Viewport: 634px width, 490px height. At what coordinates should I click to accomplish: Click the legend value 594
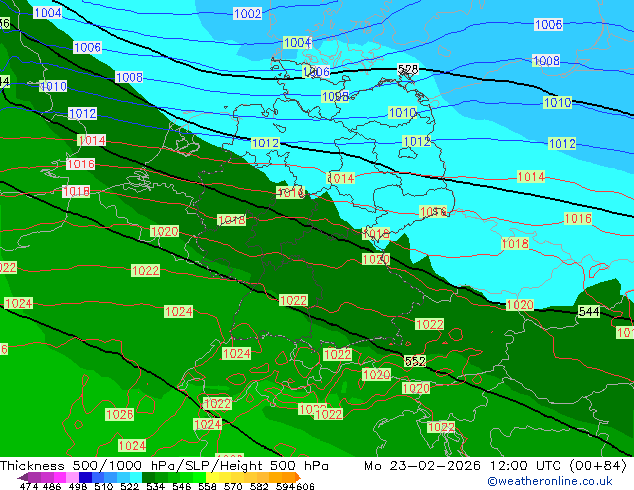click(x=285, y=486)
